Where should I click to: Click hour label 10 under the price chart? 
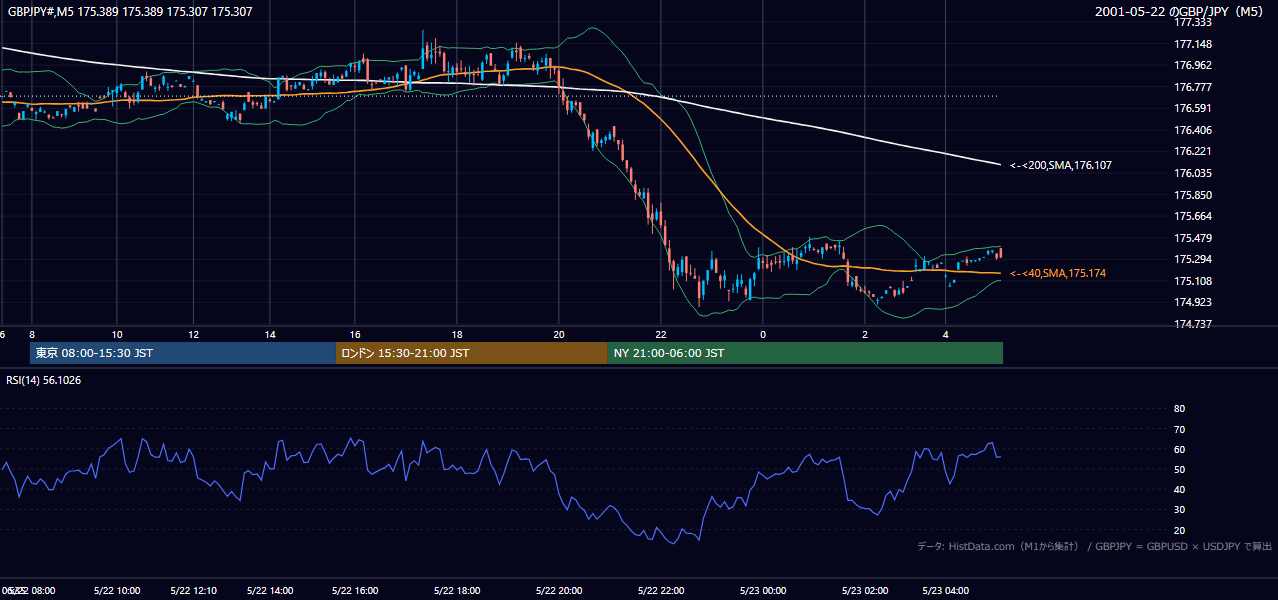point(117,335)
